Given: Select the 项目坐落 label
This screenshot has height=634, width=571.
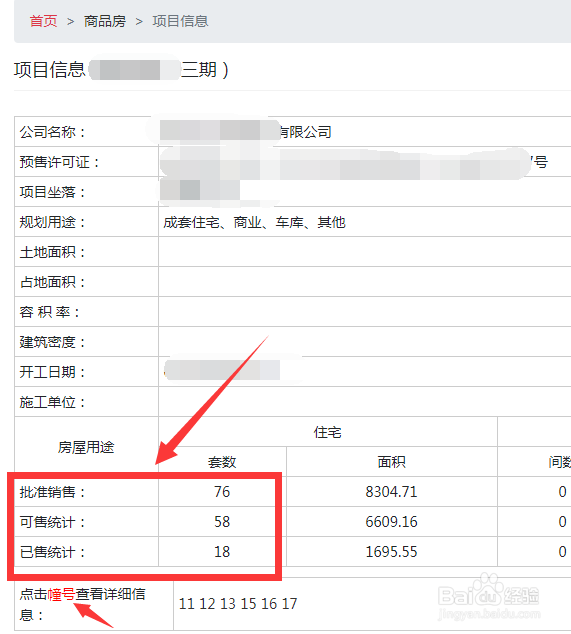Looking at the screenshot, I should point(53,192).
